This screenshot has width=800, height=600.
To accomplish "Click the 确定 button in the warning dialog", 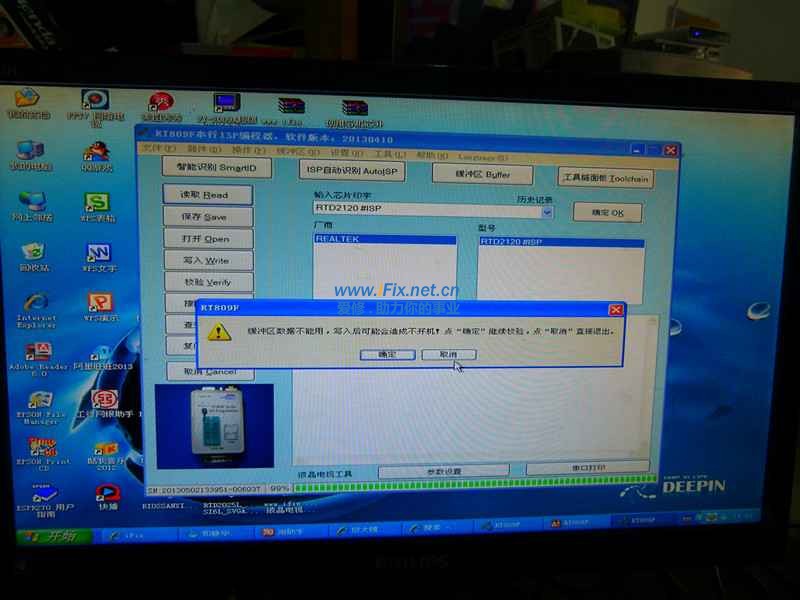I will pos(387,354).
